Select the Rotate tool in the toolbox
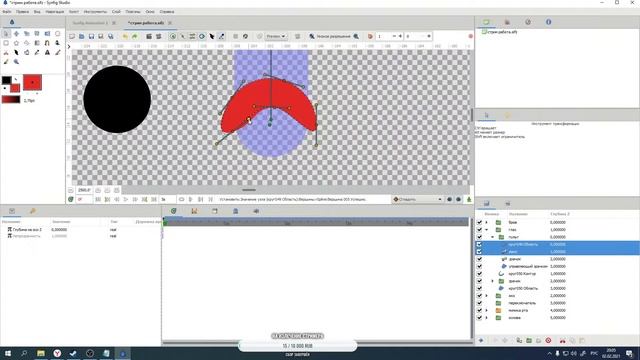Viewport: 640px width, 360px height. [37, 33]
